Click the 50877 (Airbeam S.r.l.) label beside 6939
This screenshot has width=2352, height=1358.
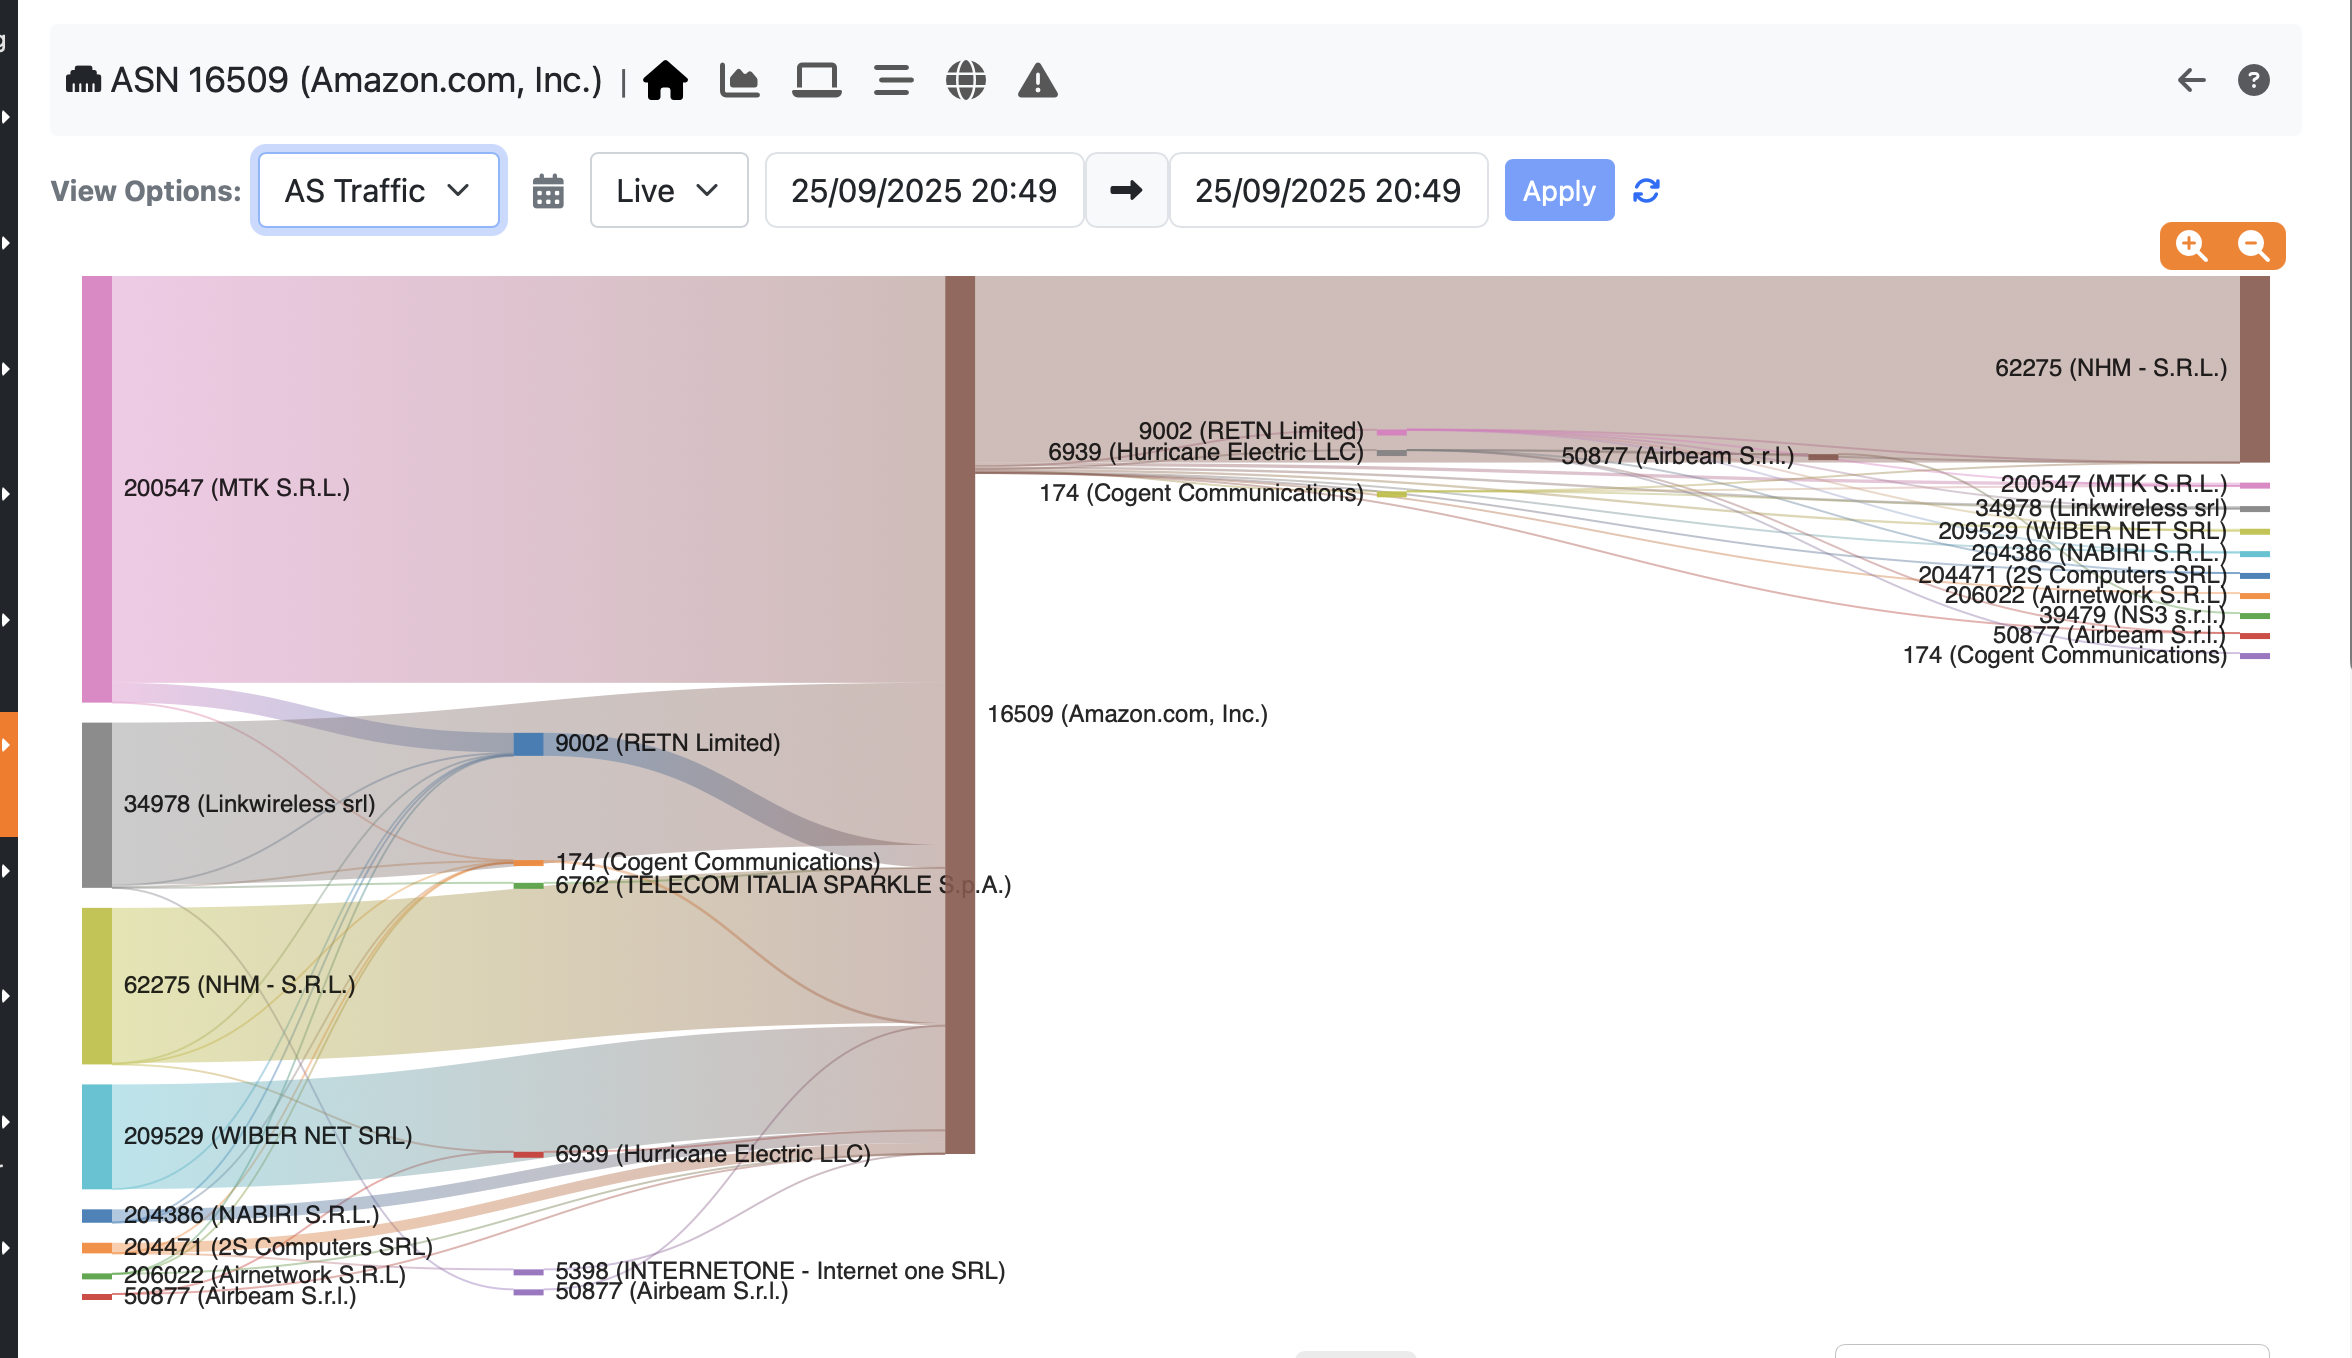point(1678,456)
